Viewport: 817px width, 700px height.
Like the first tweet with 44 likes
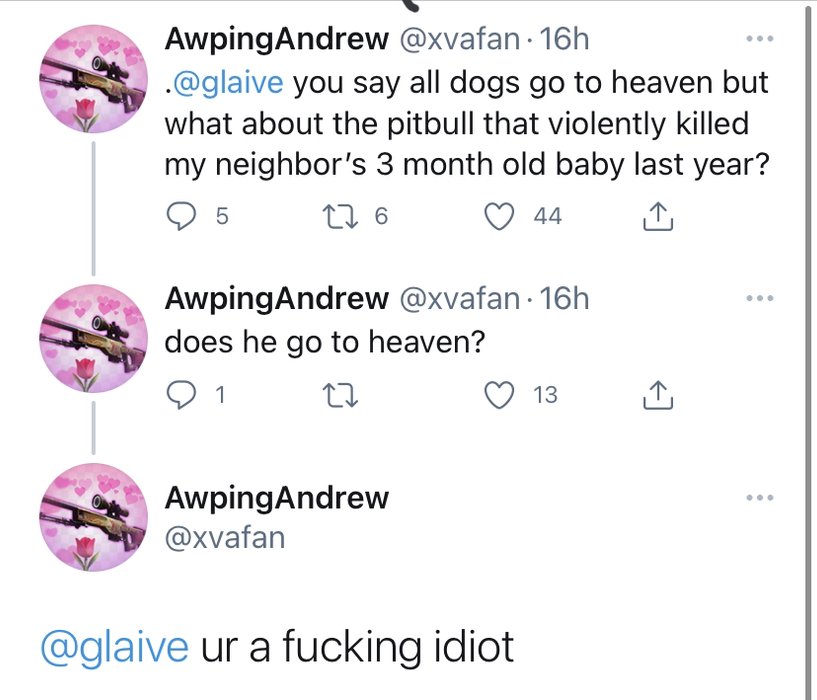tap(499, 215)
